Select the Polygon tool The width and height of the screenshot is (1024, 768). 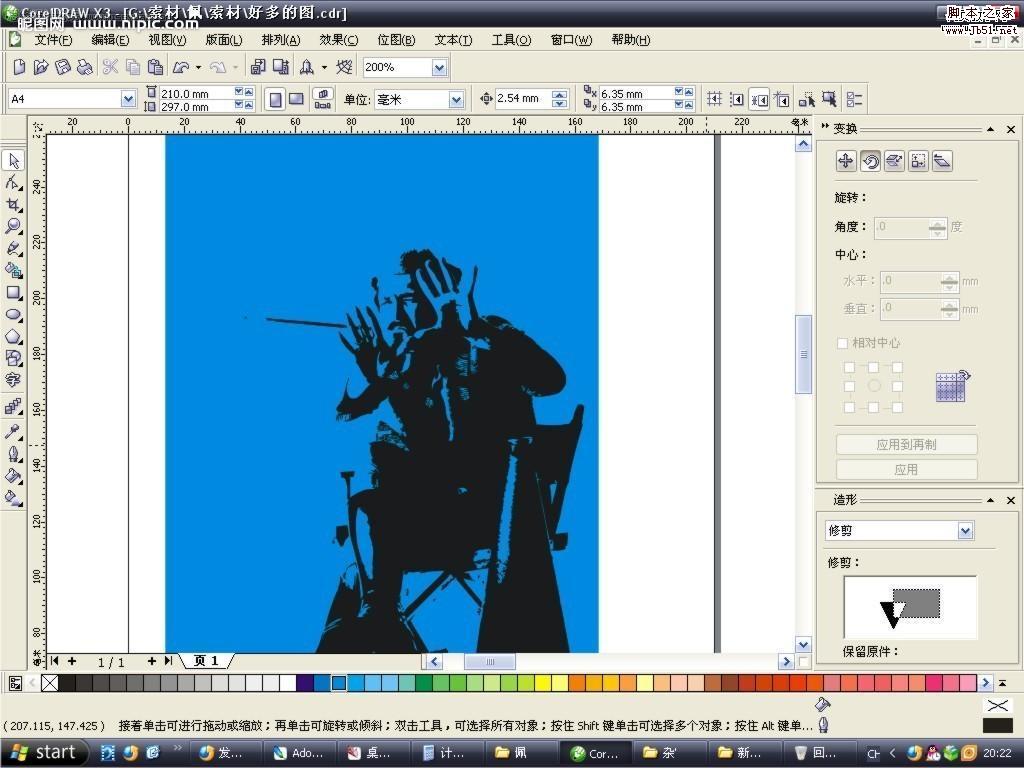[14, 337]
